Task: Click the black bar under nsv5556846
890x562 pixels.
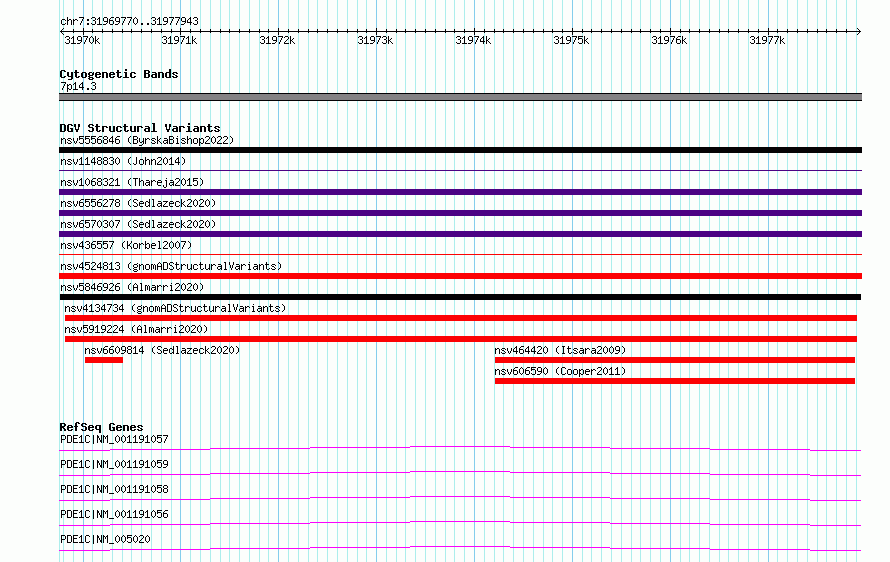Action: click(460, 150)
